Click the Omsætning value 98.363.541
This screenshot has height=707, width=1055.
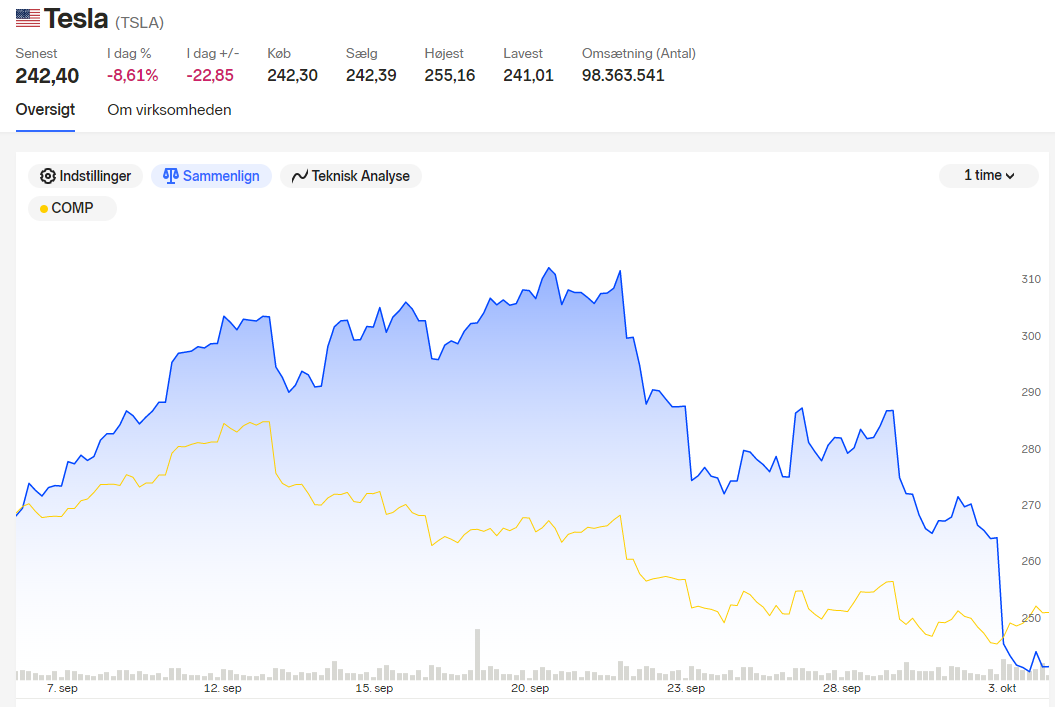(x=623, y=75)
